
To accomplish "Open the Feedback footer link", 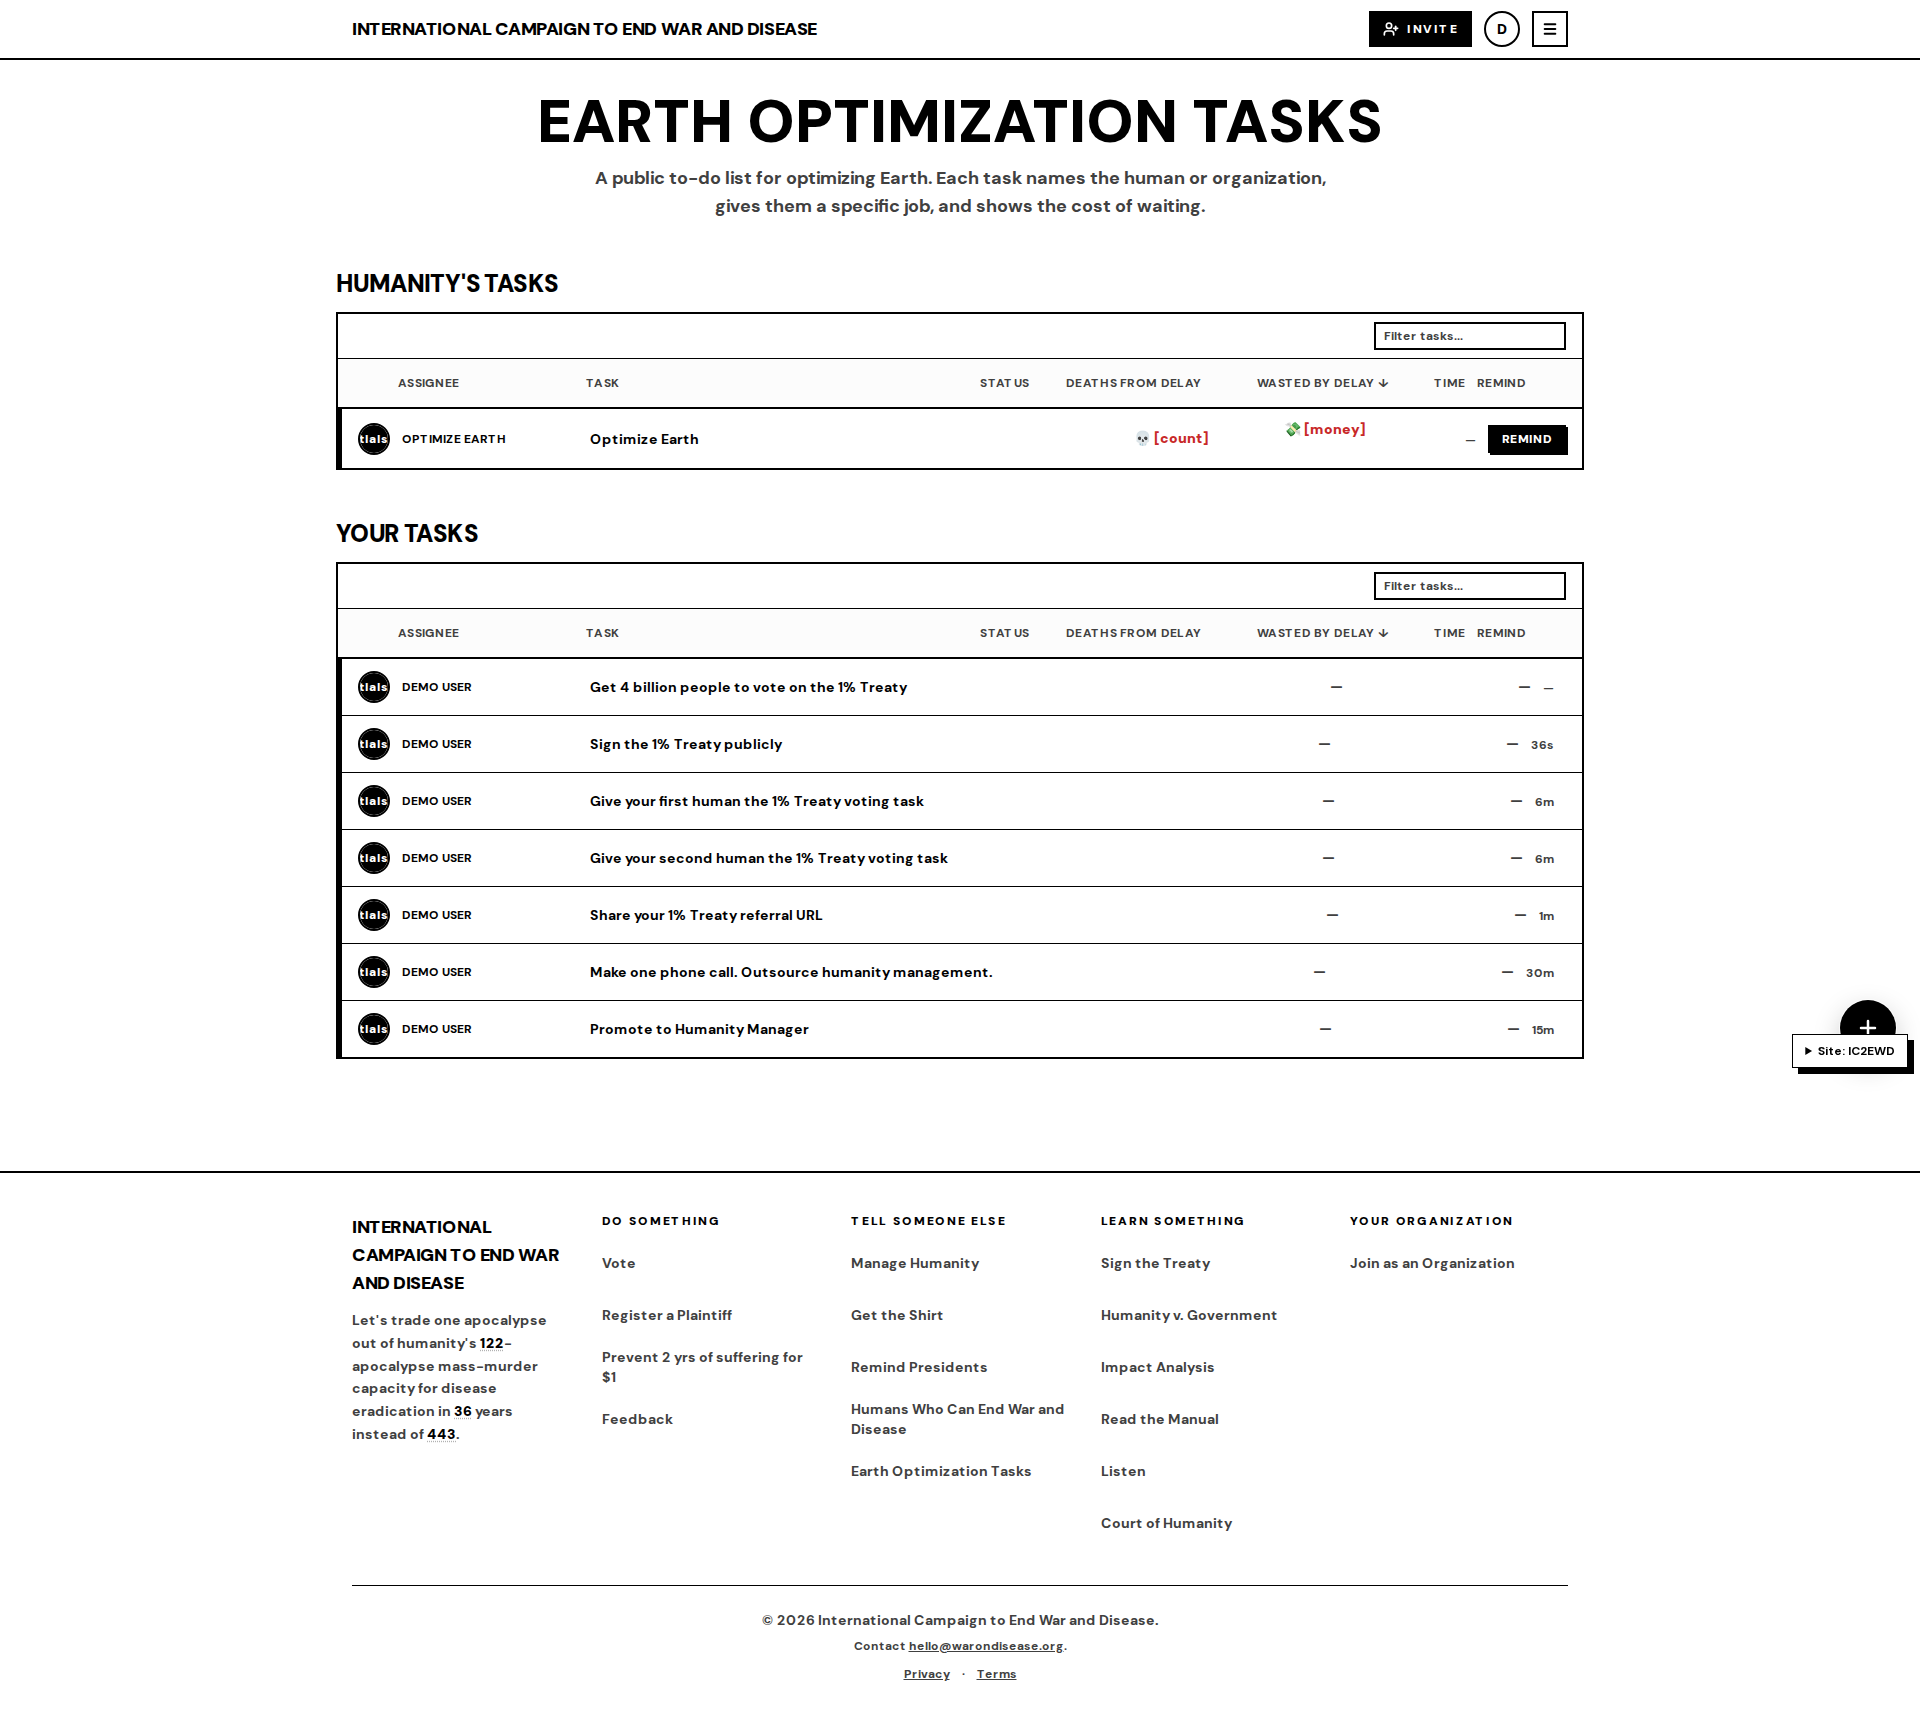I will click(x=637, y=1419).
